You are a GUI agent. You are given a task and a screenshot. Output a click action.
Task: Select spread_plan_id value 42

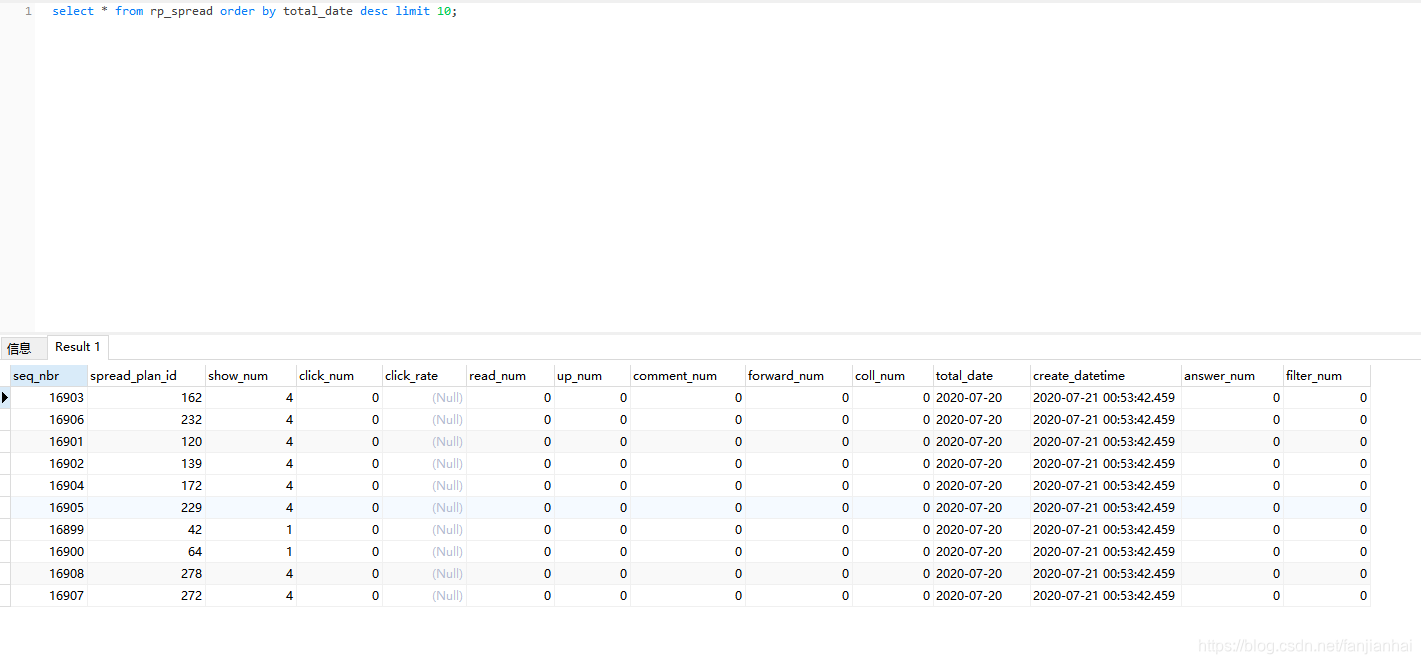146,530
